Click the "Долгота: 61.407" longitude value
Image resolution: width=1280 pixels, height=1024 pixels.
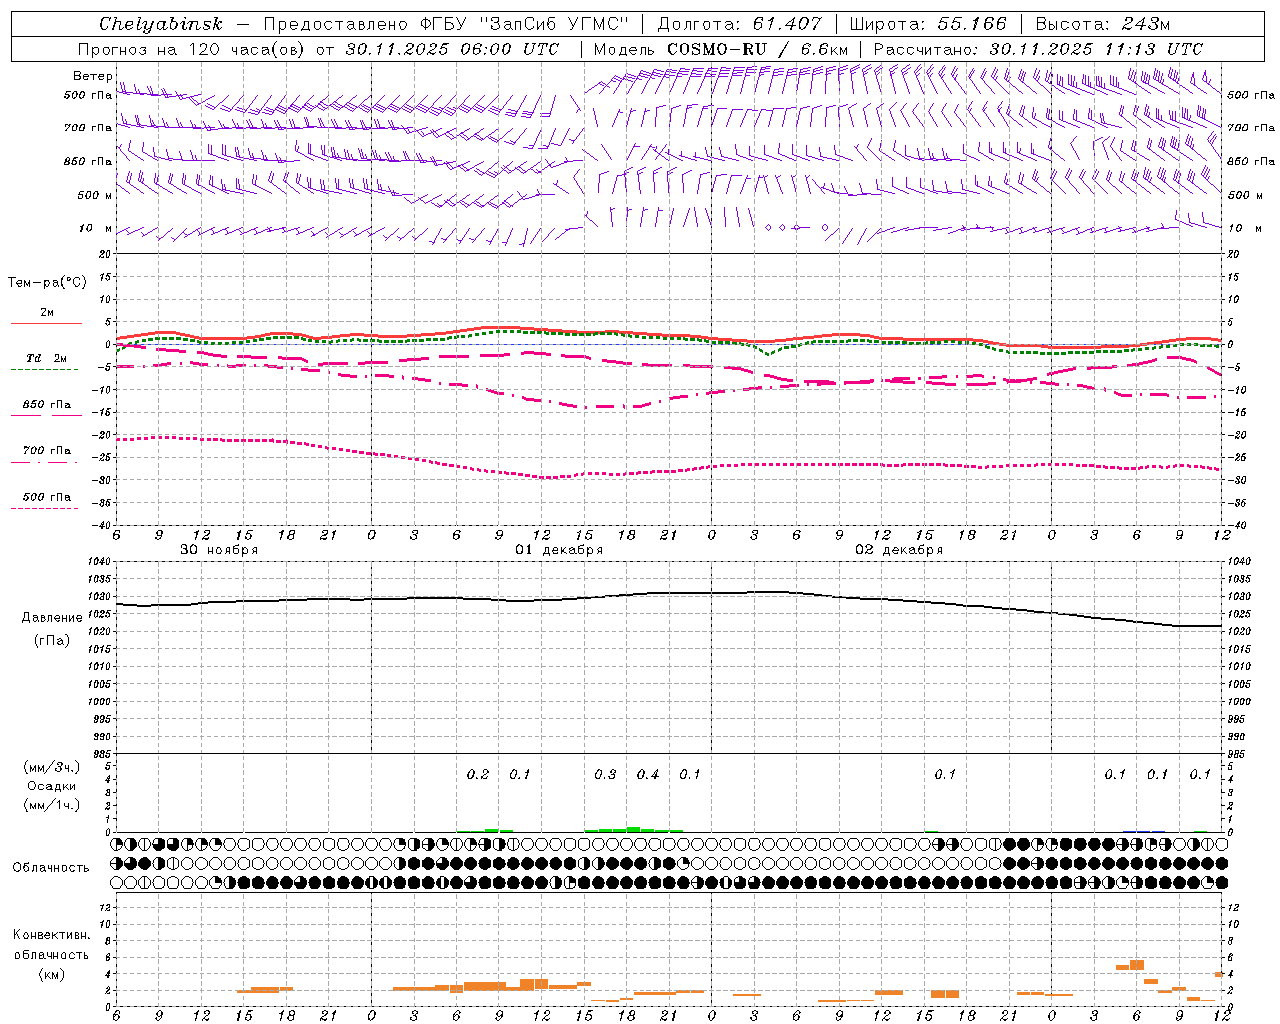click(x=740, y=24)
